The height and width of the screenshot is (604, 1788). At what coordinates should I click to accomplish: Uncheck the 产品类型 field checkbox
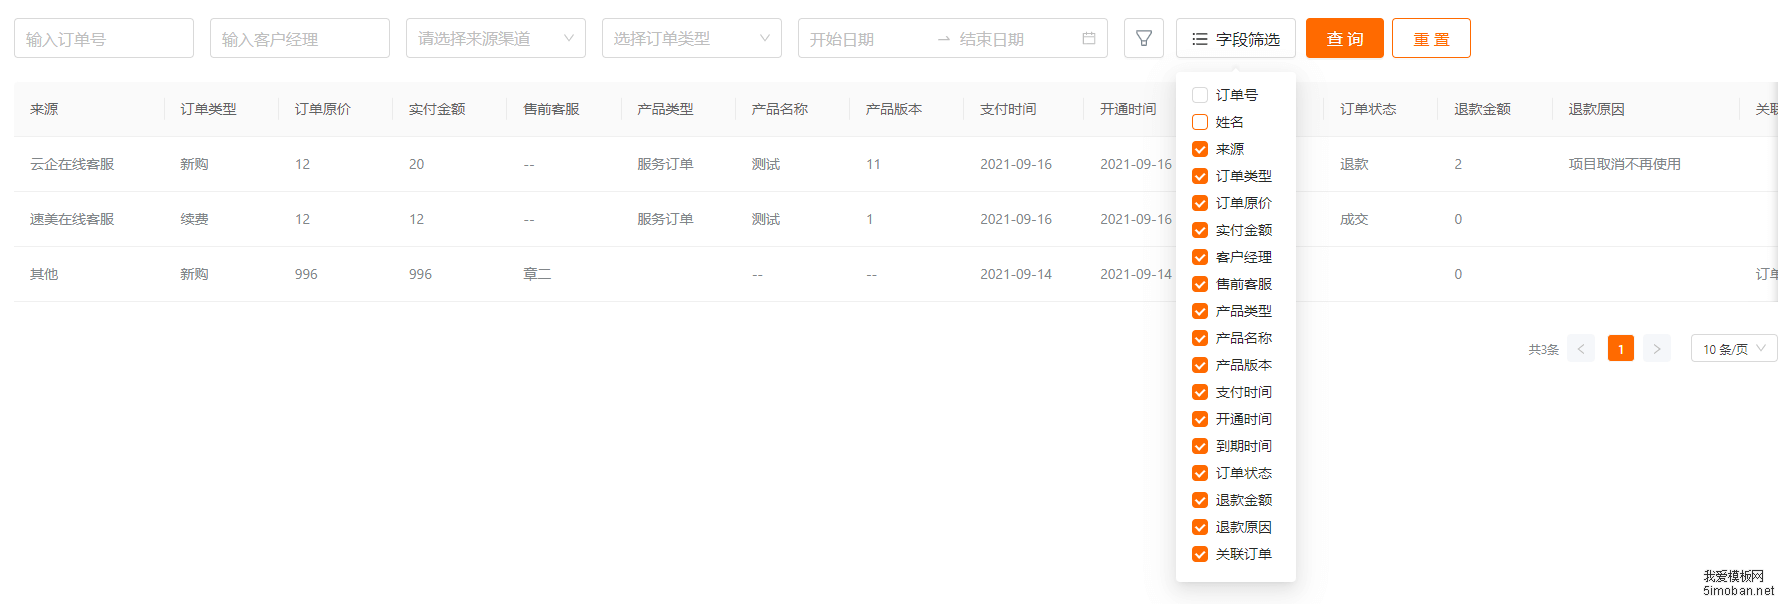tap(1200, 311)
